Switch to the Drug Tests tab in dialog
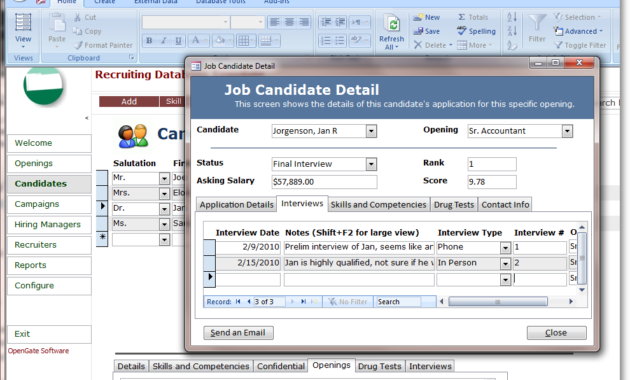Viewport: 630px width, 380px height. [x=454, y=205]
